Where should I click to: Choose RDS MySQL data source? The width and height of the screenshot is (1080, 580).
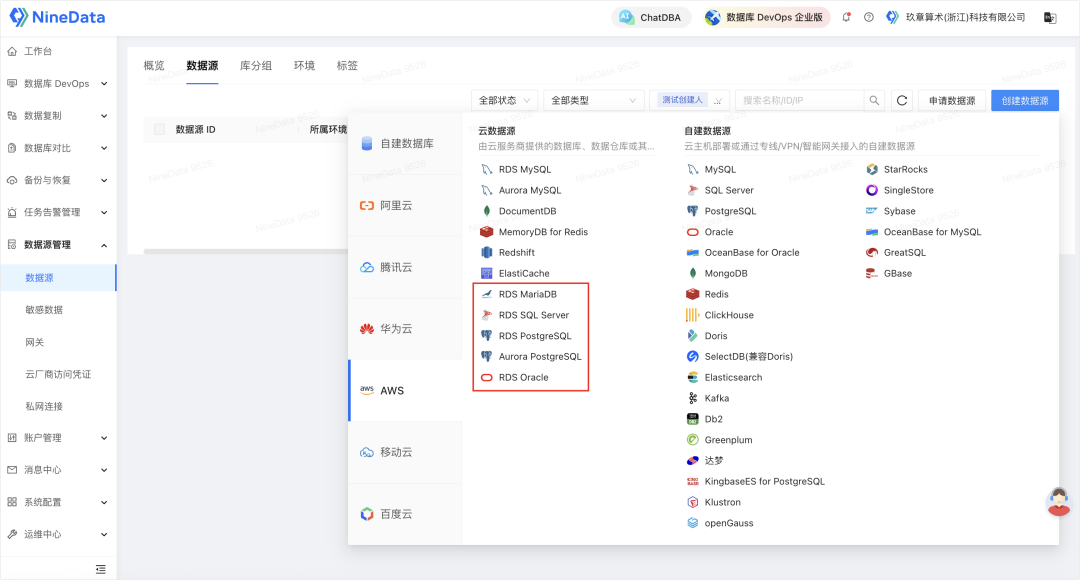tap(516, 169)
